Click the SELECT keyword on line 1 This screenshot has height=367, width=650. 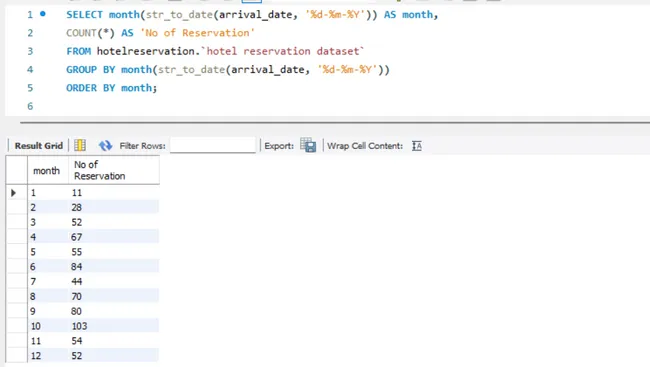click(x=84, y=15)
